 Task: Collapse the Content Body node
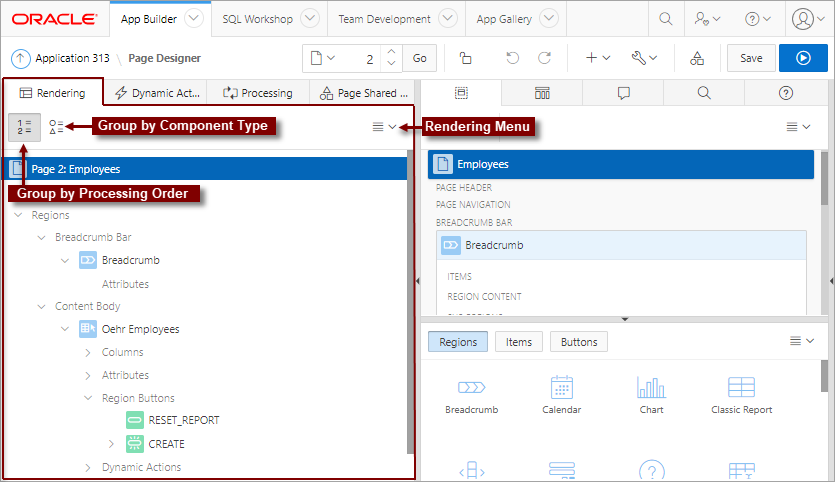coord(42,307)
